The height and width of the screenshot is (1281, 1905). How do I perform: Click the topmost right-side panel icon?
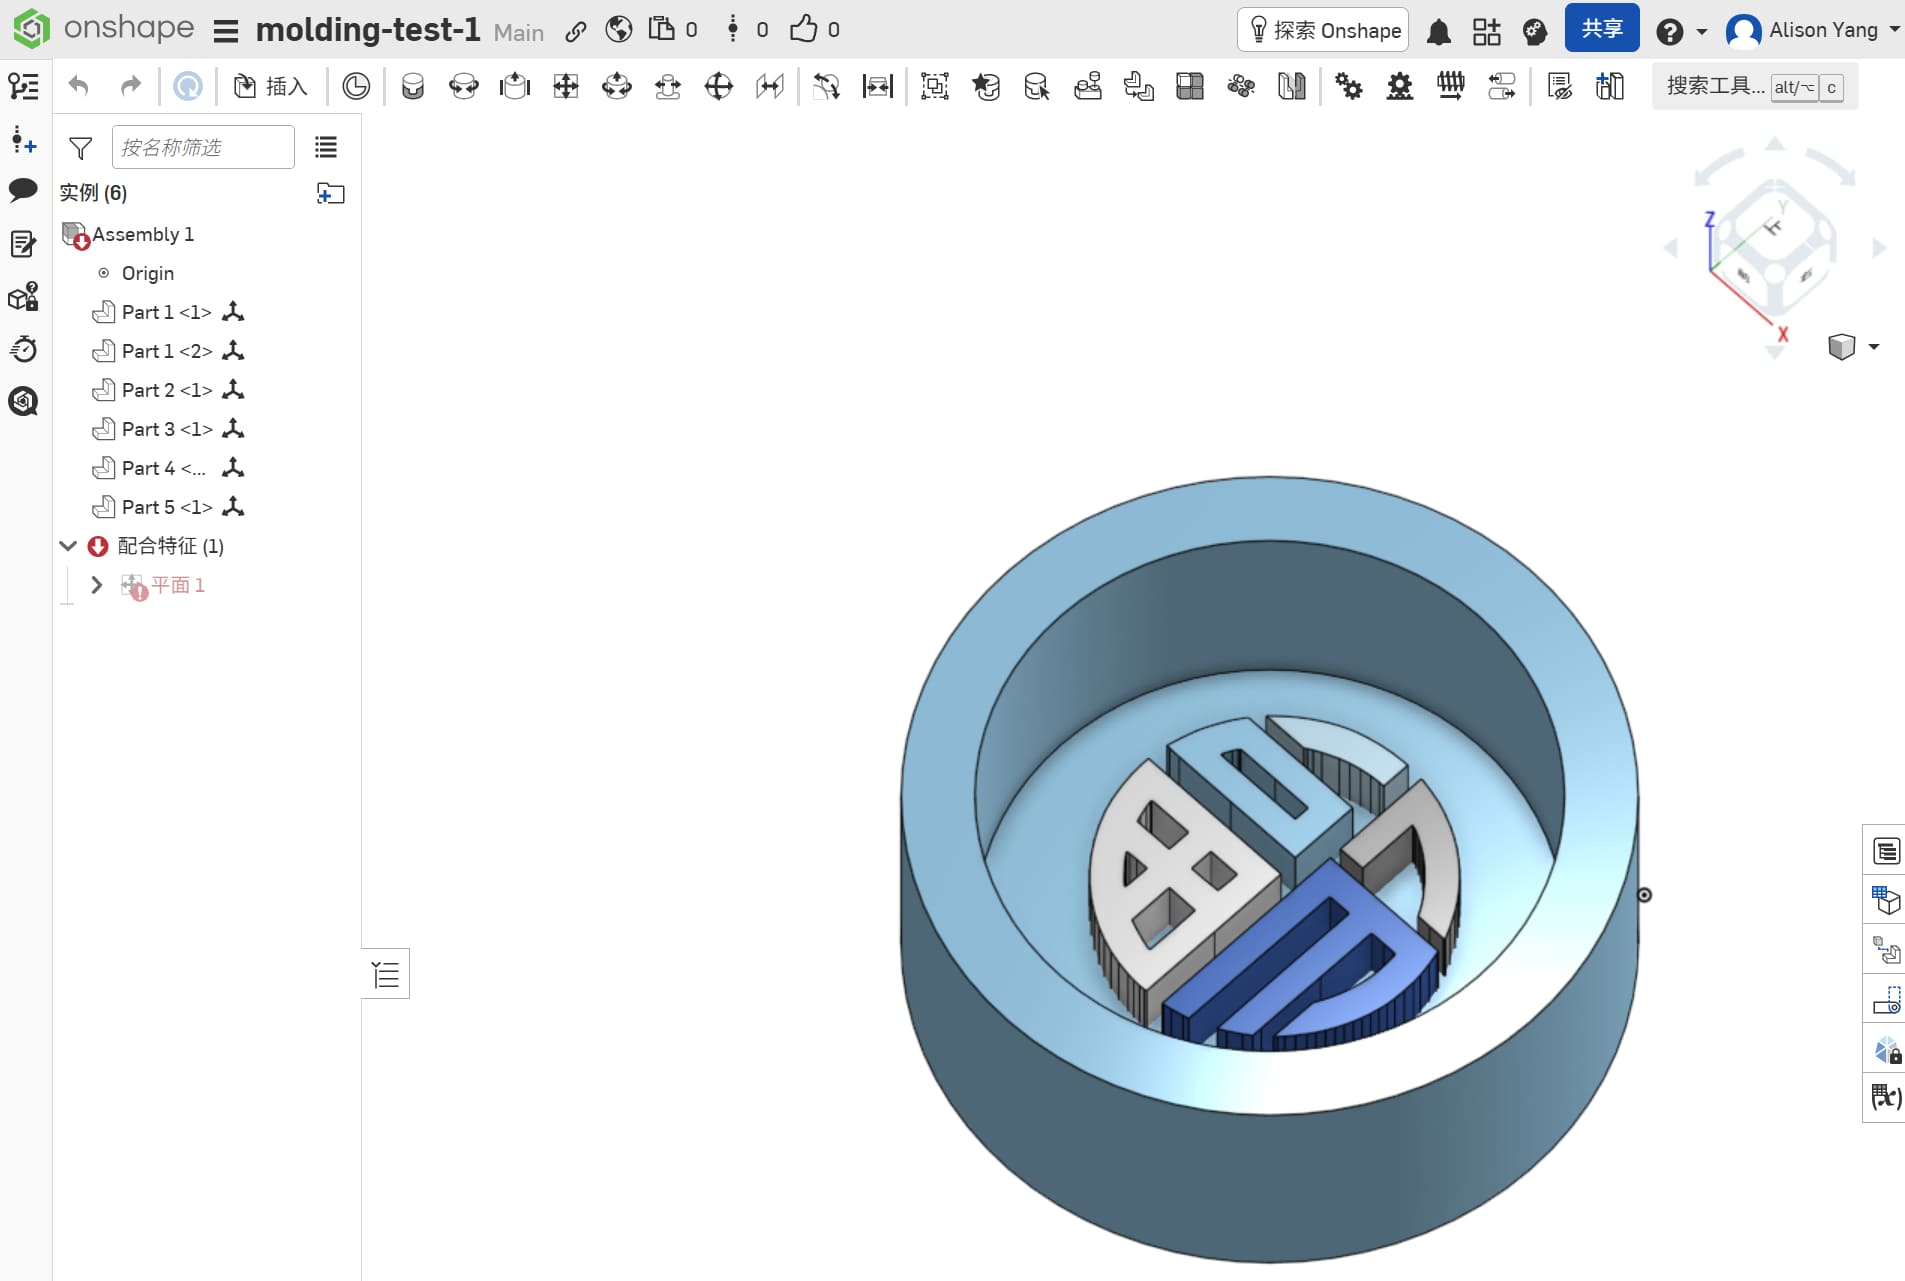tap(1886, 851)
